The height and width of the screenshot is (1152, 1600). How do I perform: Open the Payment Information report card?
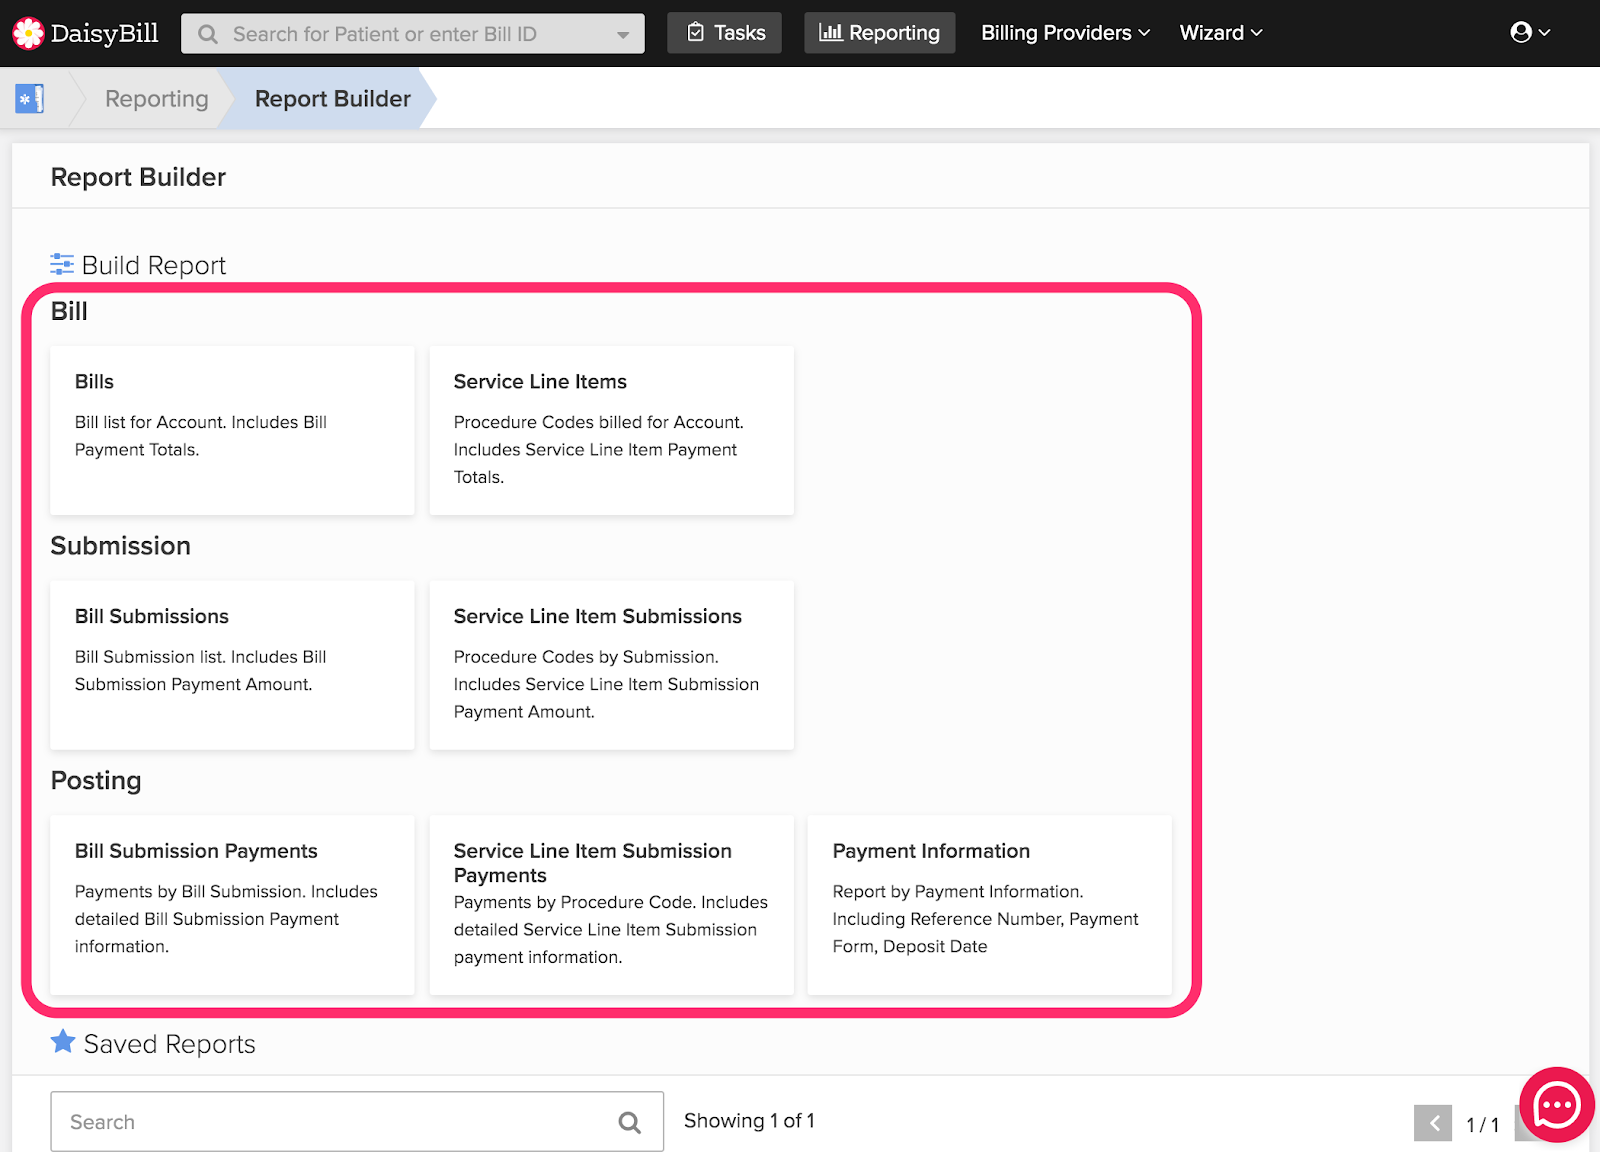click(x=989, y=904)
